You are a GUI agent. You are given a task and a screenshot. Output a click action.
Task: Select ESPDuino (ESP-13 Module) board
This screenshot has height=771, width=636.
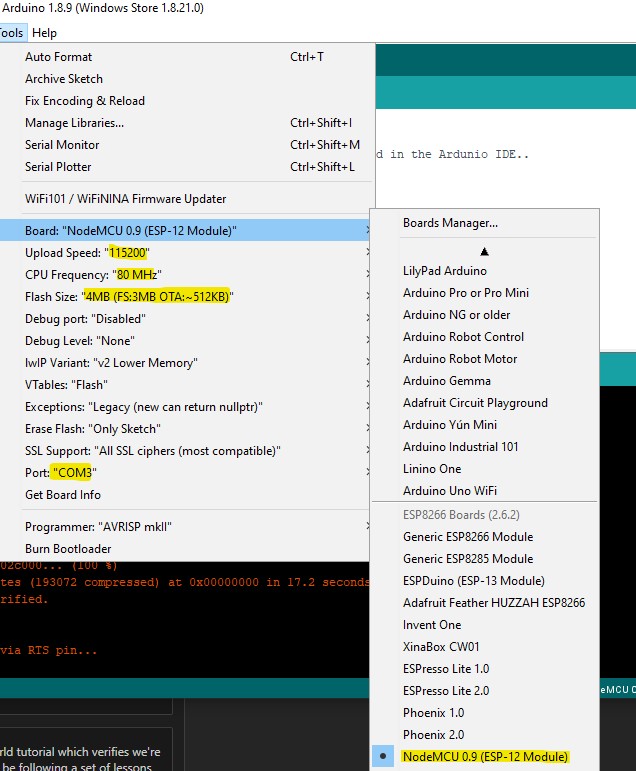coord(485,581)
